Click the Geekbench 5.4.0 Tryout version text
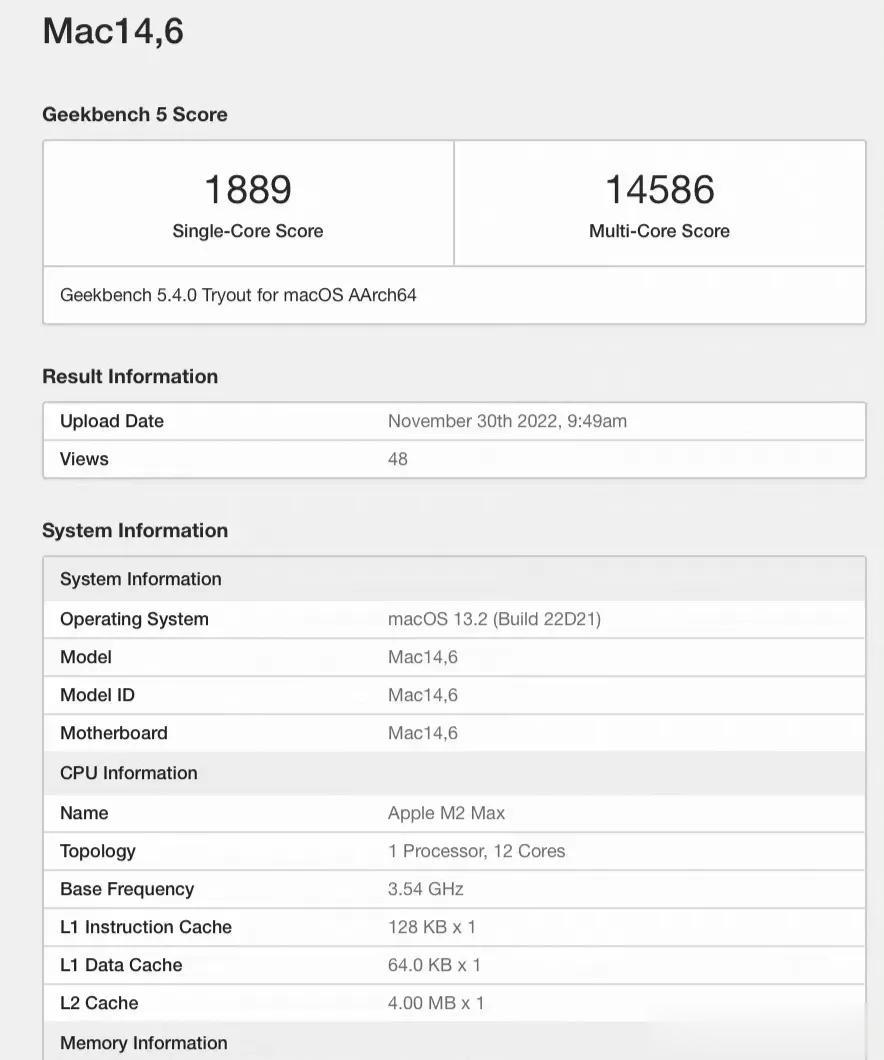The height and width of the screenshot is (1060, 884). (238, 295)
